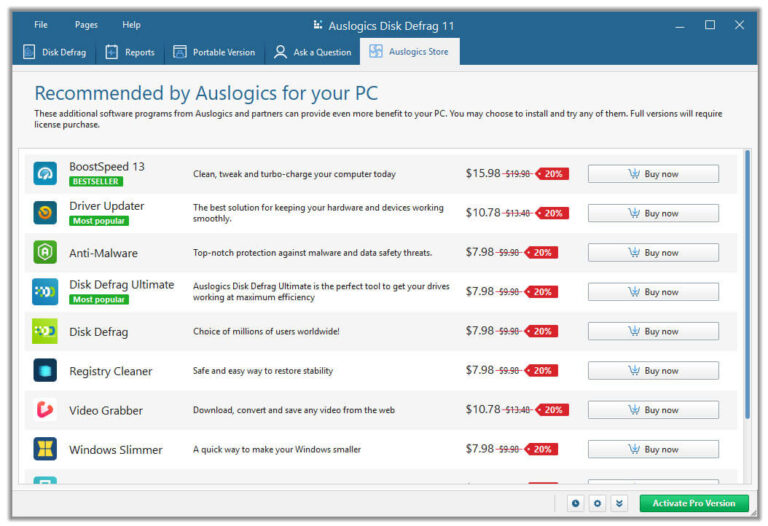Image resolution: width=768 pixels, height=526 pixels.
Task: Click 'A quick way to make your Windows smaller'
Action: pyautogui.click(x=277, y=449)
